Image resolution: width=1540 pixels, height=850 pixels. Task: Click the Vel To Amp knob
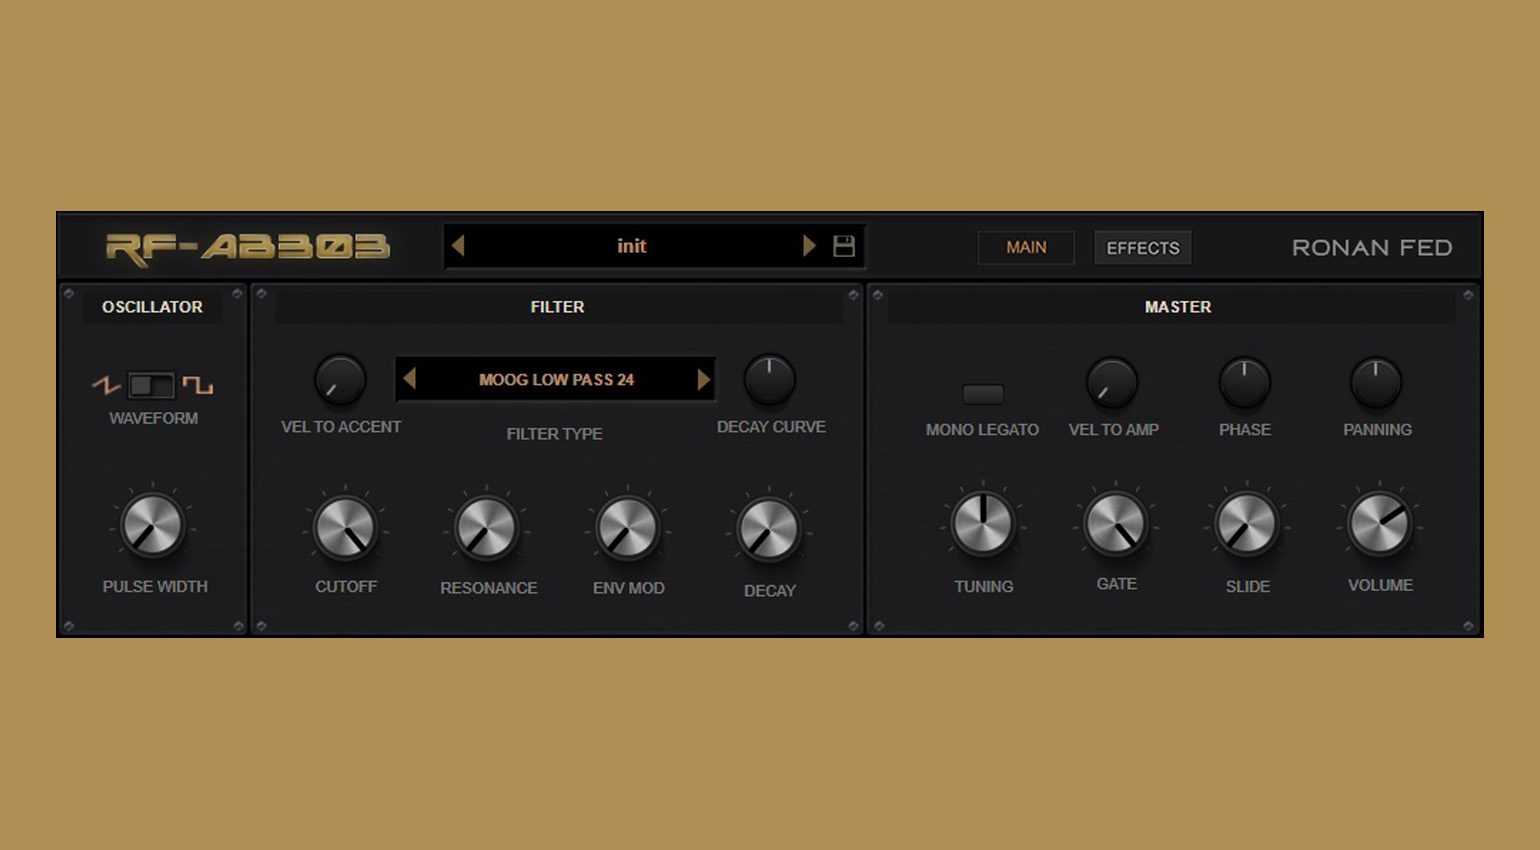pyautogui.click(x=1112, y=382)
